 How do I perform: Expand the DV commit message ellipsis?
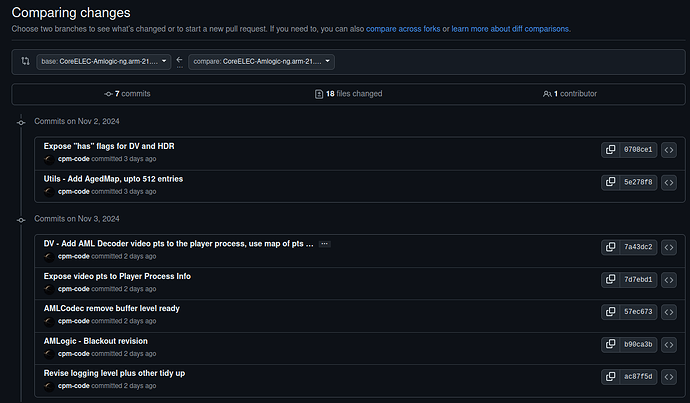click(324, 244)
